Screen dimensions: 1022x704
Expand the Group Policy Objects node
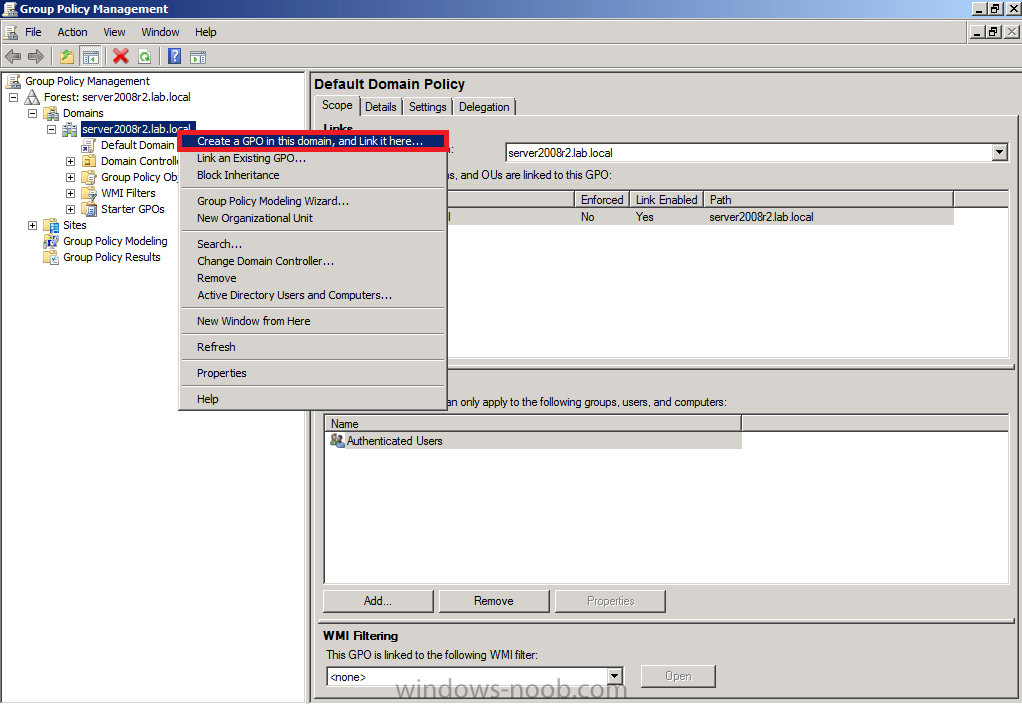coord(70,177)
